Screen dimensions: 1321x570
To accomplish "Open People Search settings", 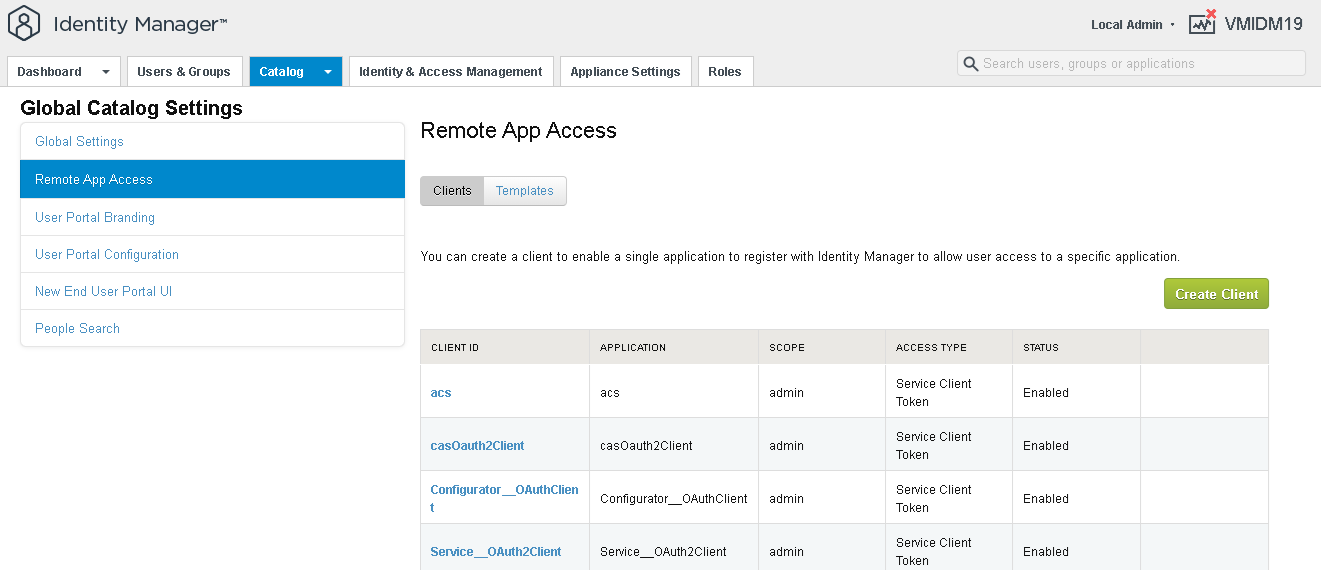I will [212, 328].
